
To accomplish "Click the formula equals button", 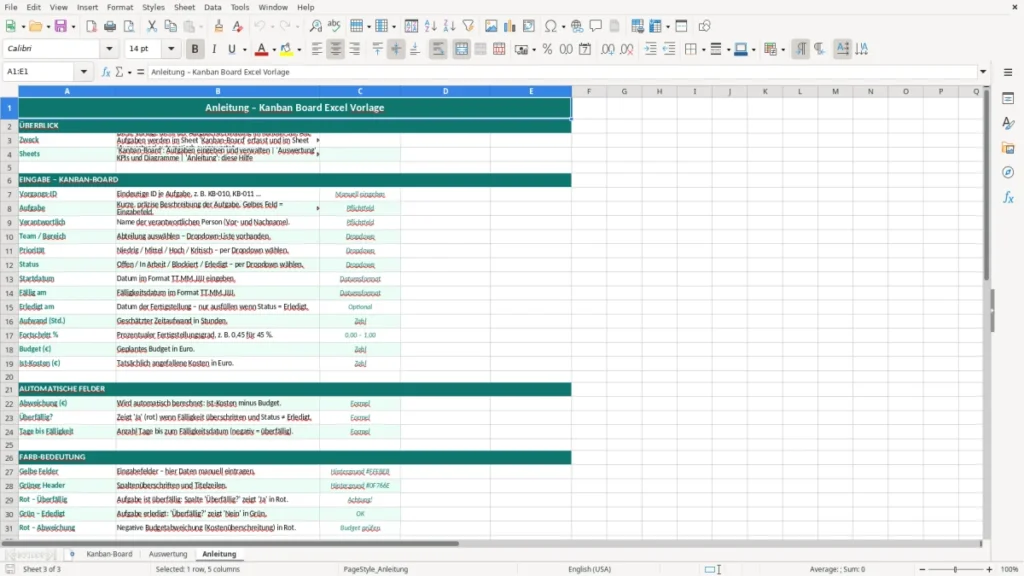I will [140, 72].
